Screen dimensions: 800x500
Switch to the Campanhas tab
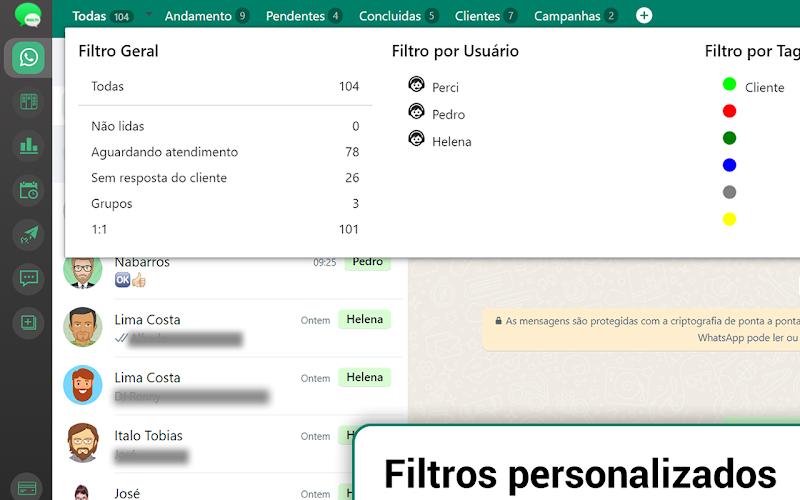[576, 16]
